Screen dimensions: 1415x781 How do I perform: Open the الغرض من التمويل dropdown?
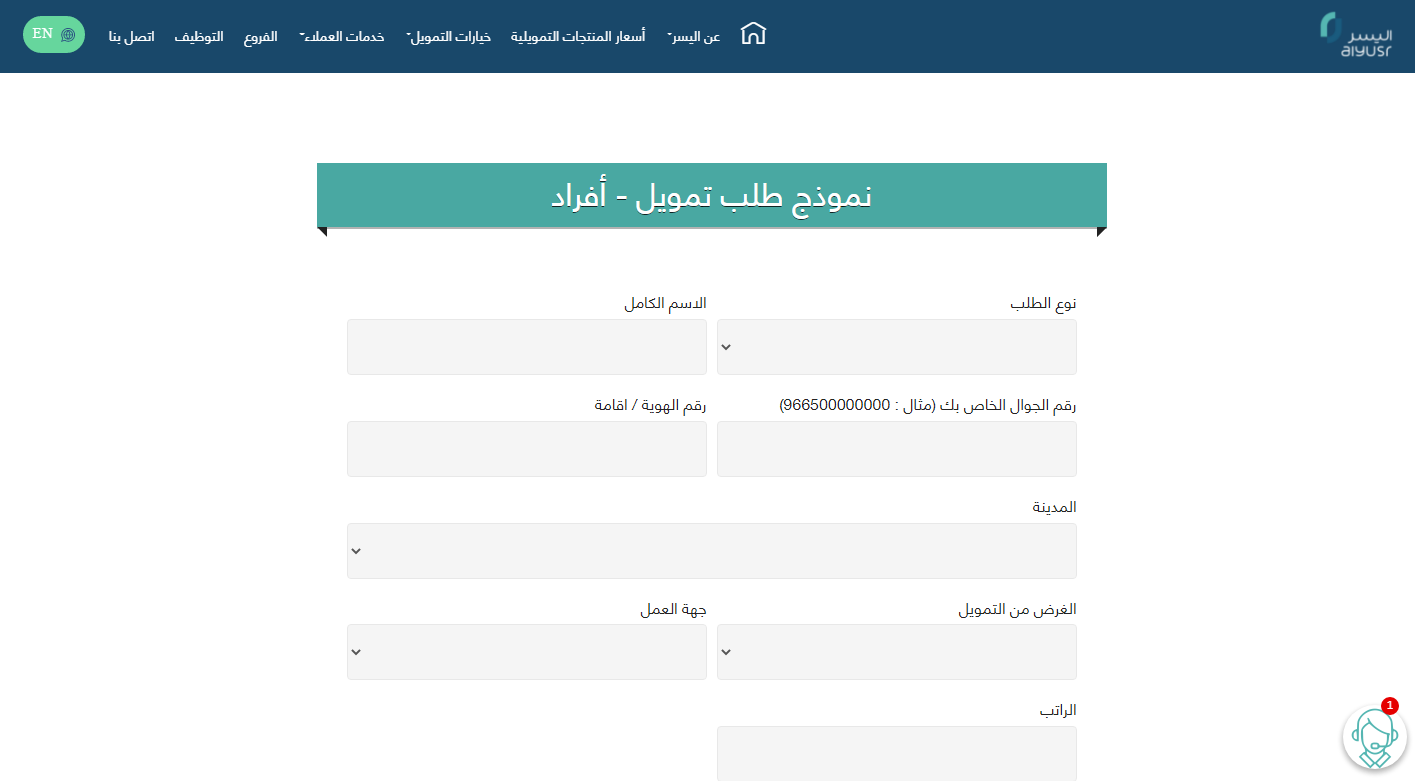coord(897,652)
